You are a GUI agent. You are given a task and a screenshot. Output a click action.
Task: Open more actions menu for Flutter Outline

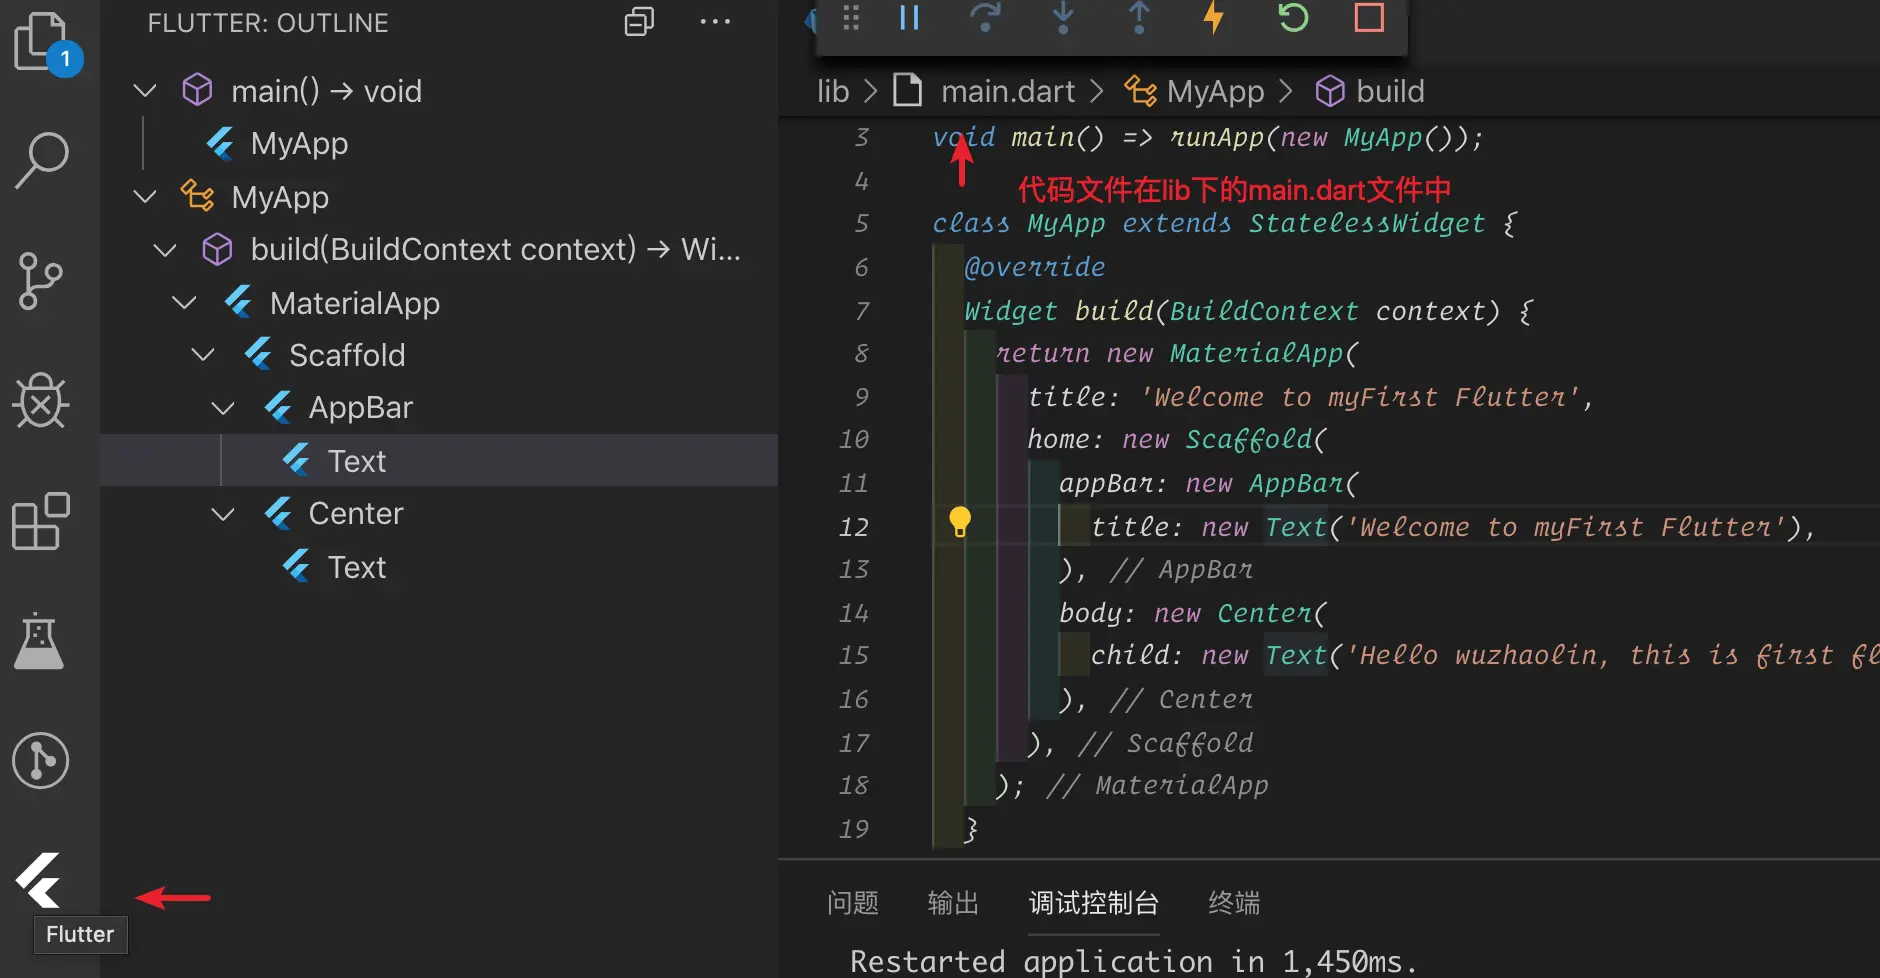(x=715, y=22)
